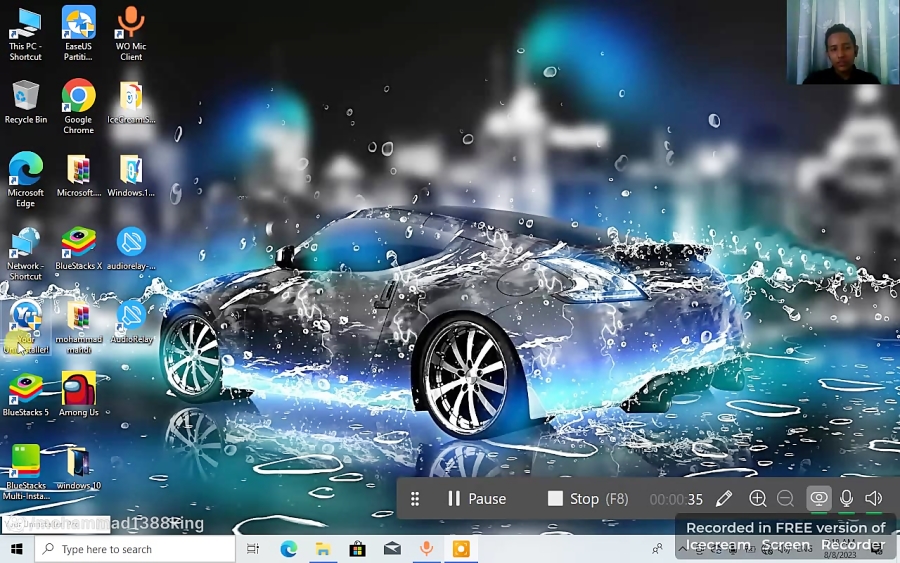Switch to WO Mic in taskbar
Screen dimensions: 900x563
tap(426, 549)
